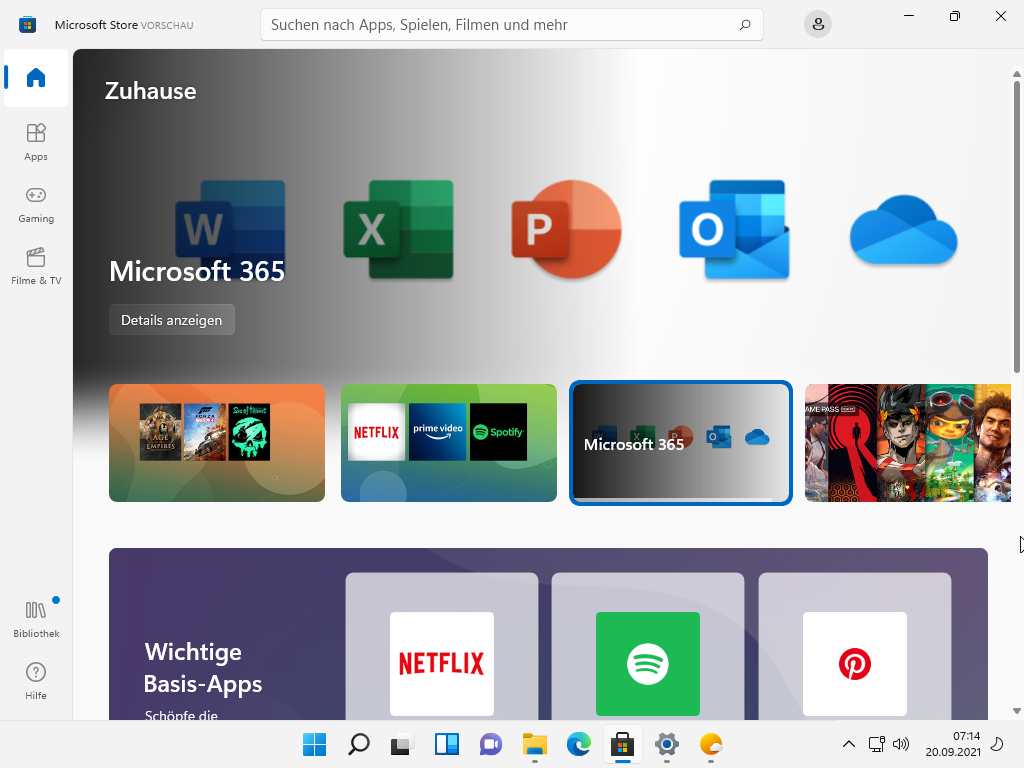
Task: Click Details anzeigen for Microsoft 365
Action: coord(172,320)
